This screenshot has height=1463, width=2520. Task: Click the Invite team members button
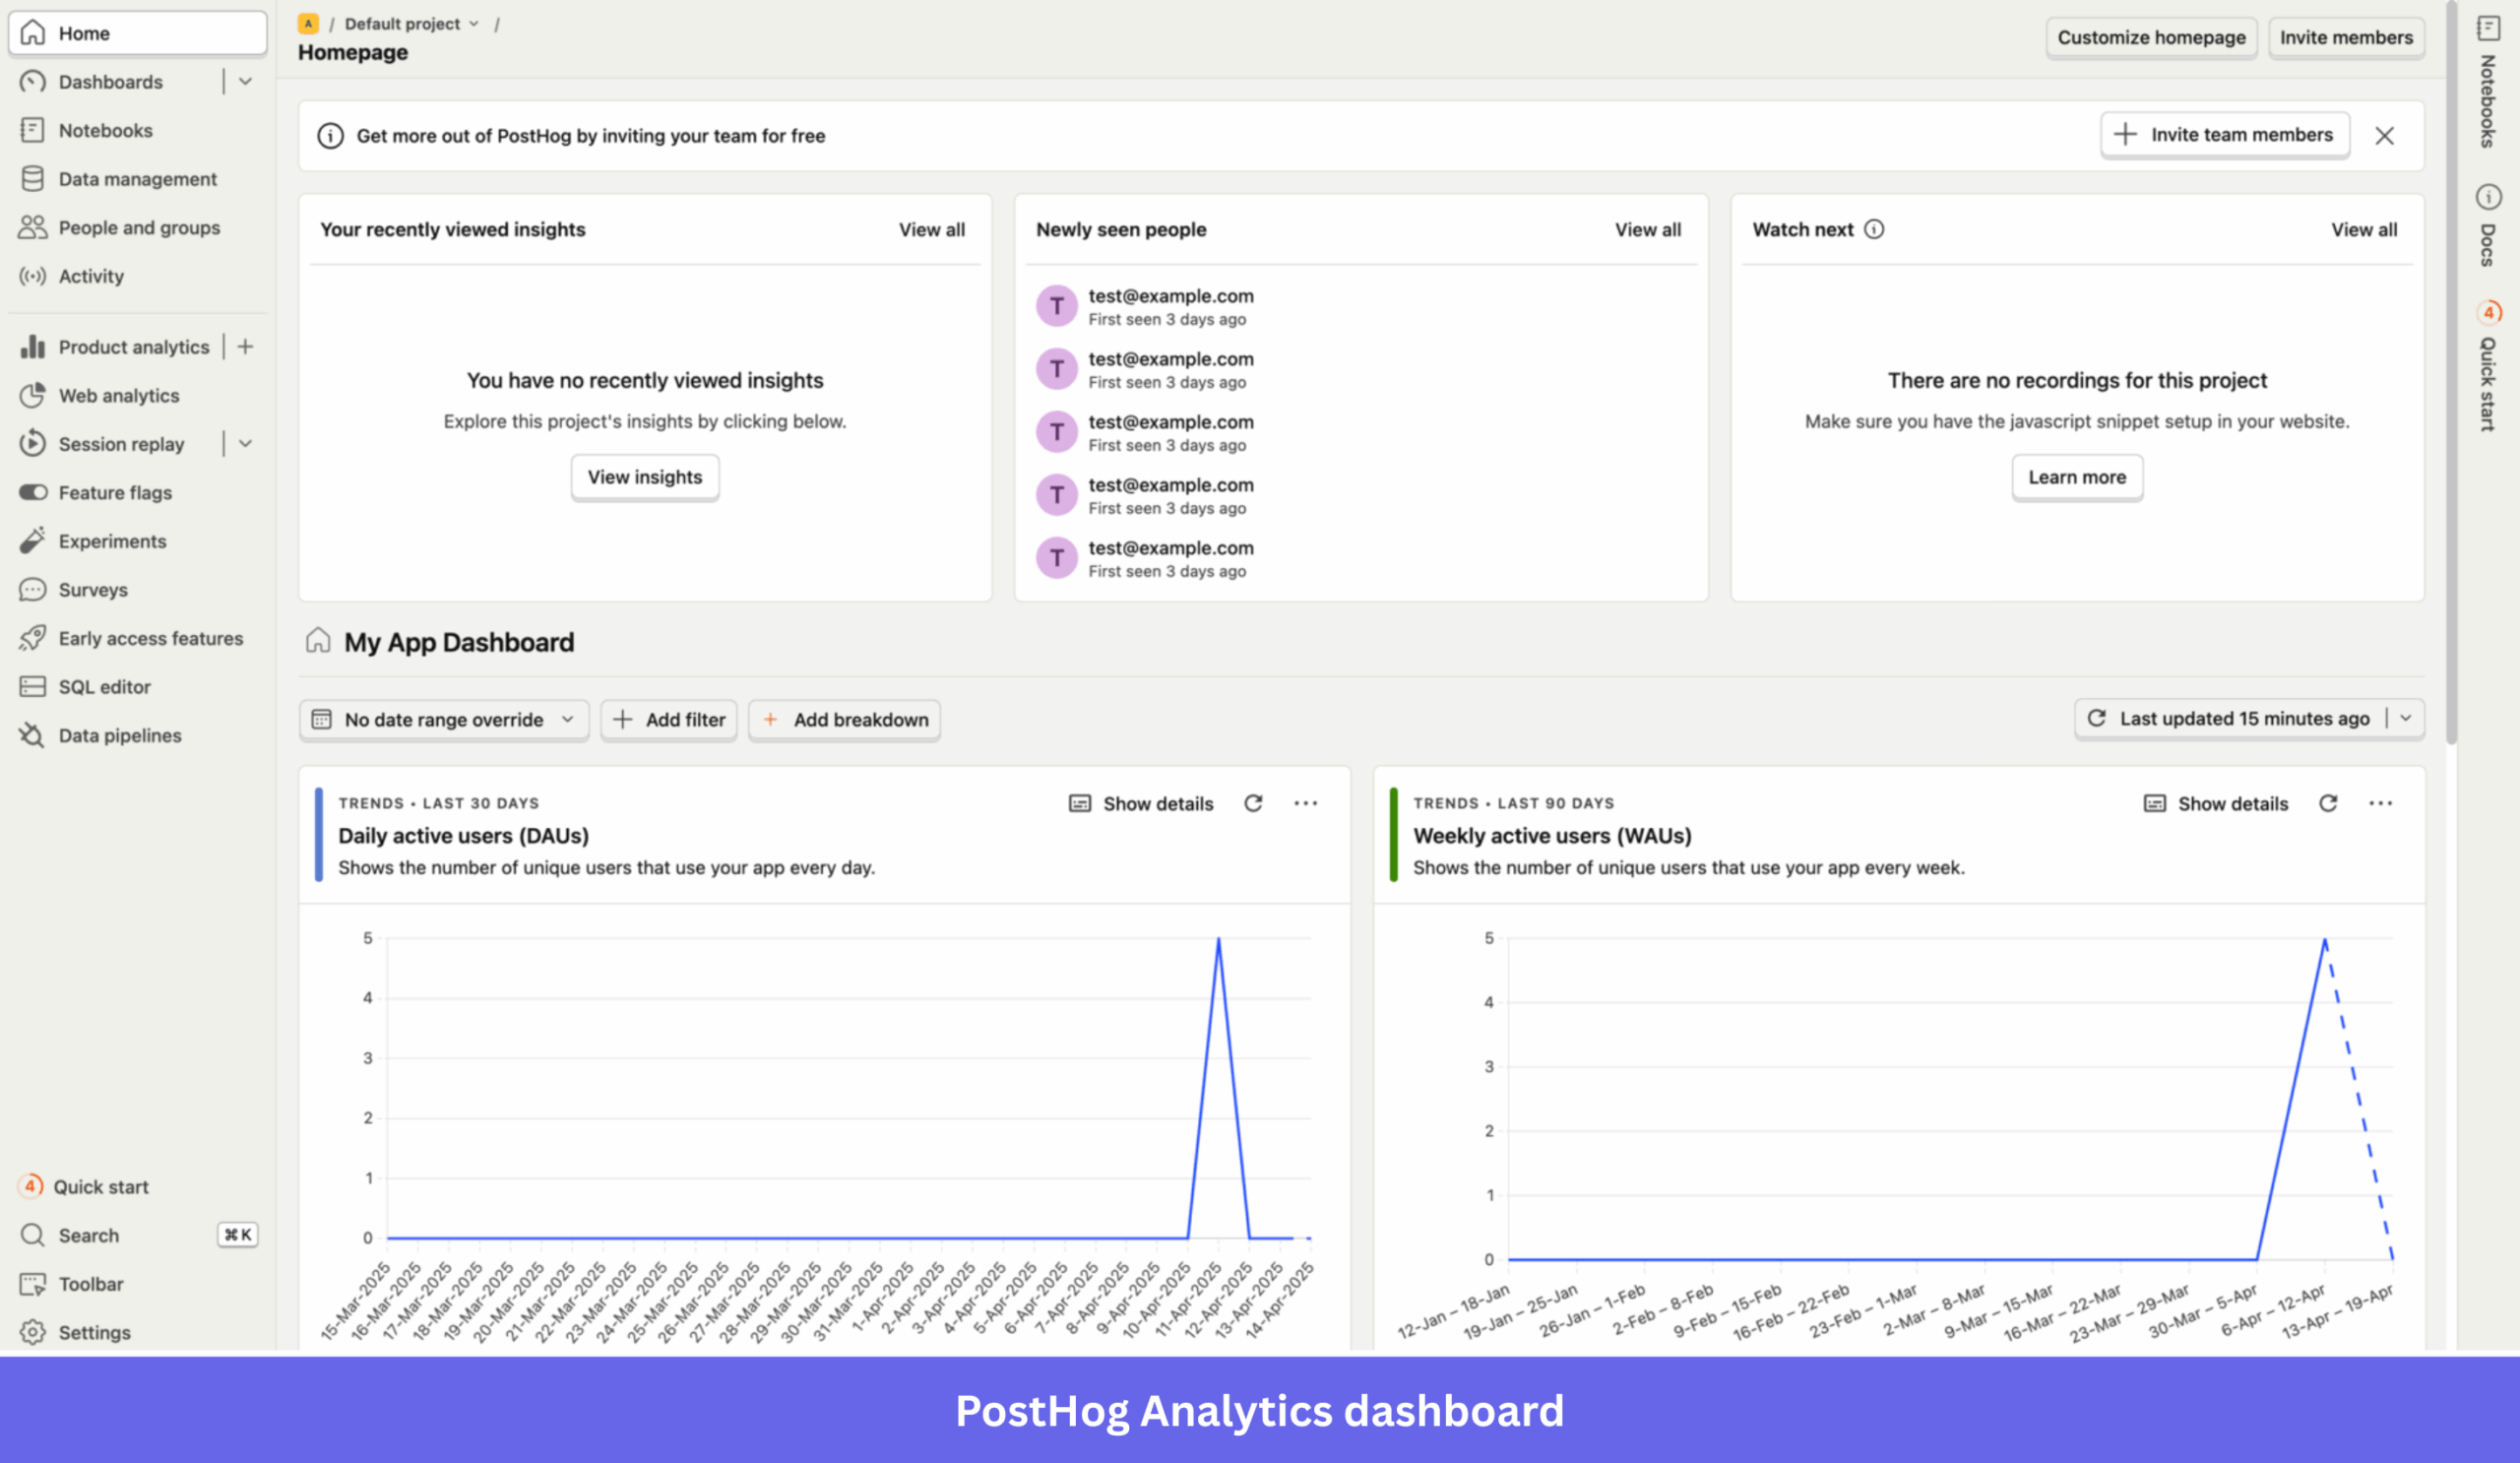2224,135
